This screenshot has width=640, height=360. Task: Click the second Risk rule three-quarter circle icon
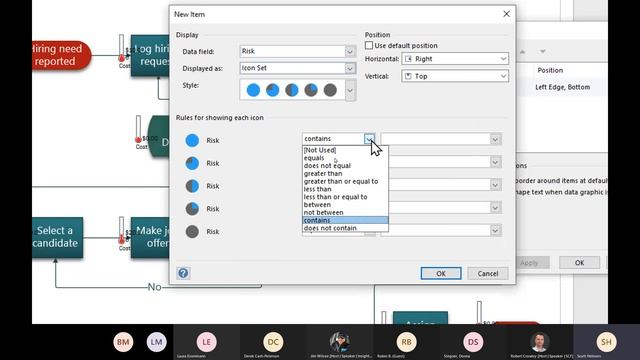[x=192, y=163]
